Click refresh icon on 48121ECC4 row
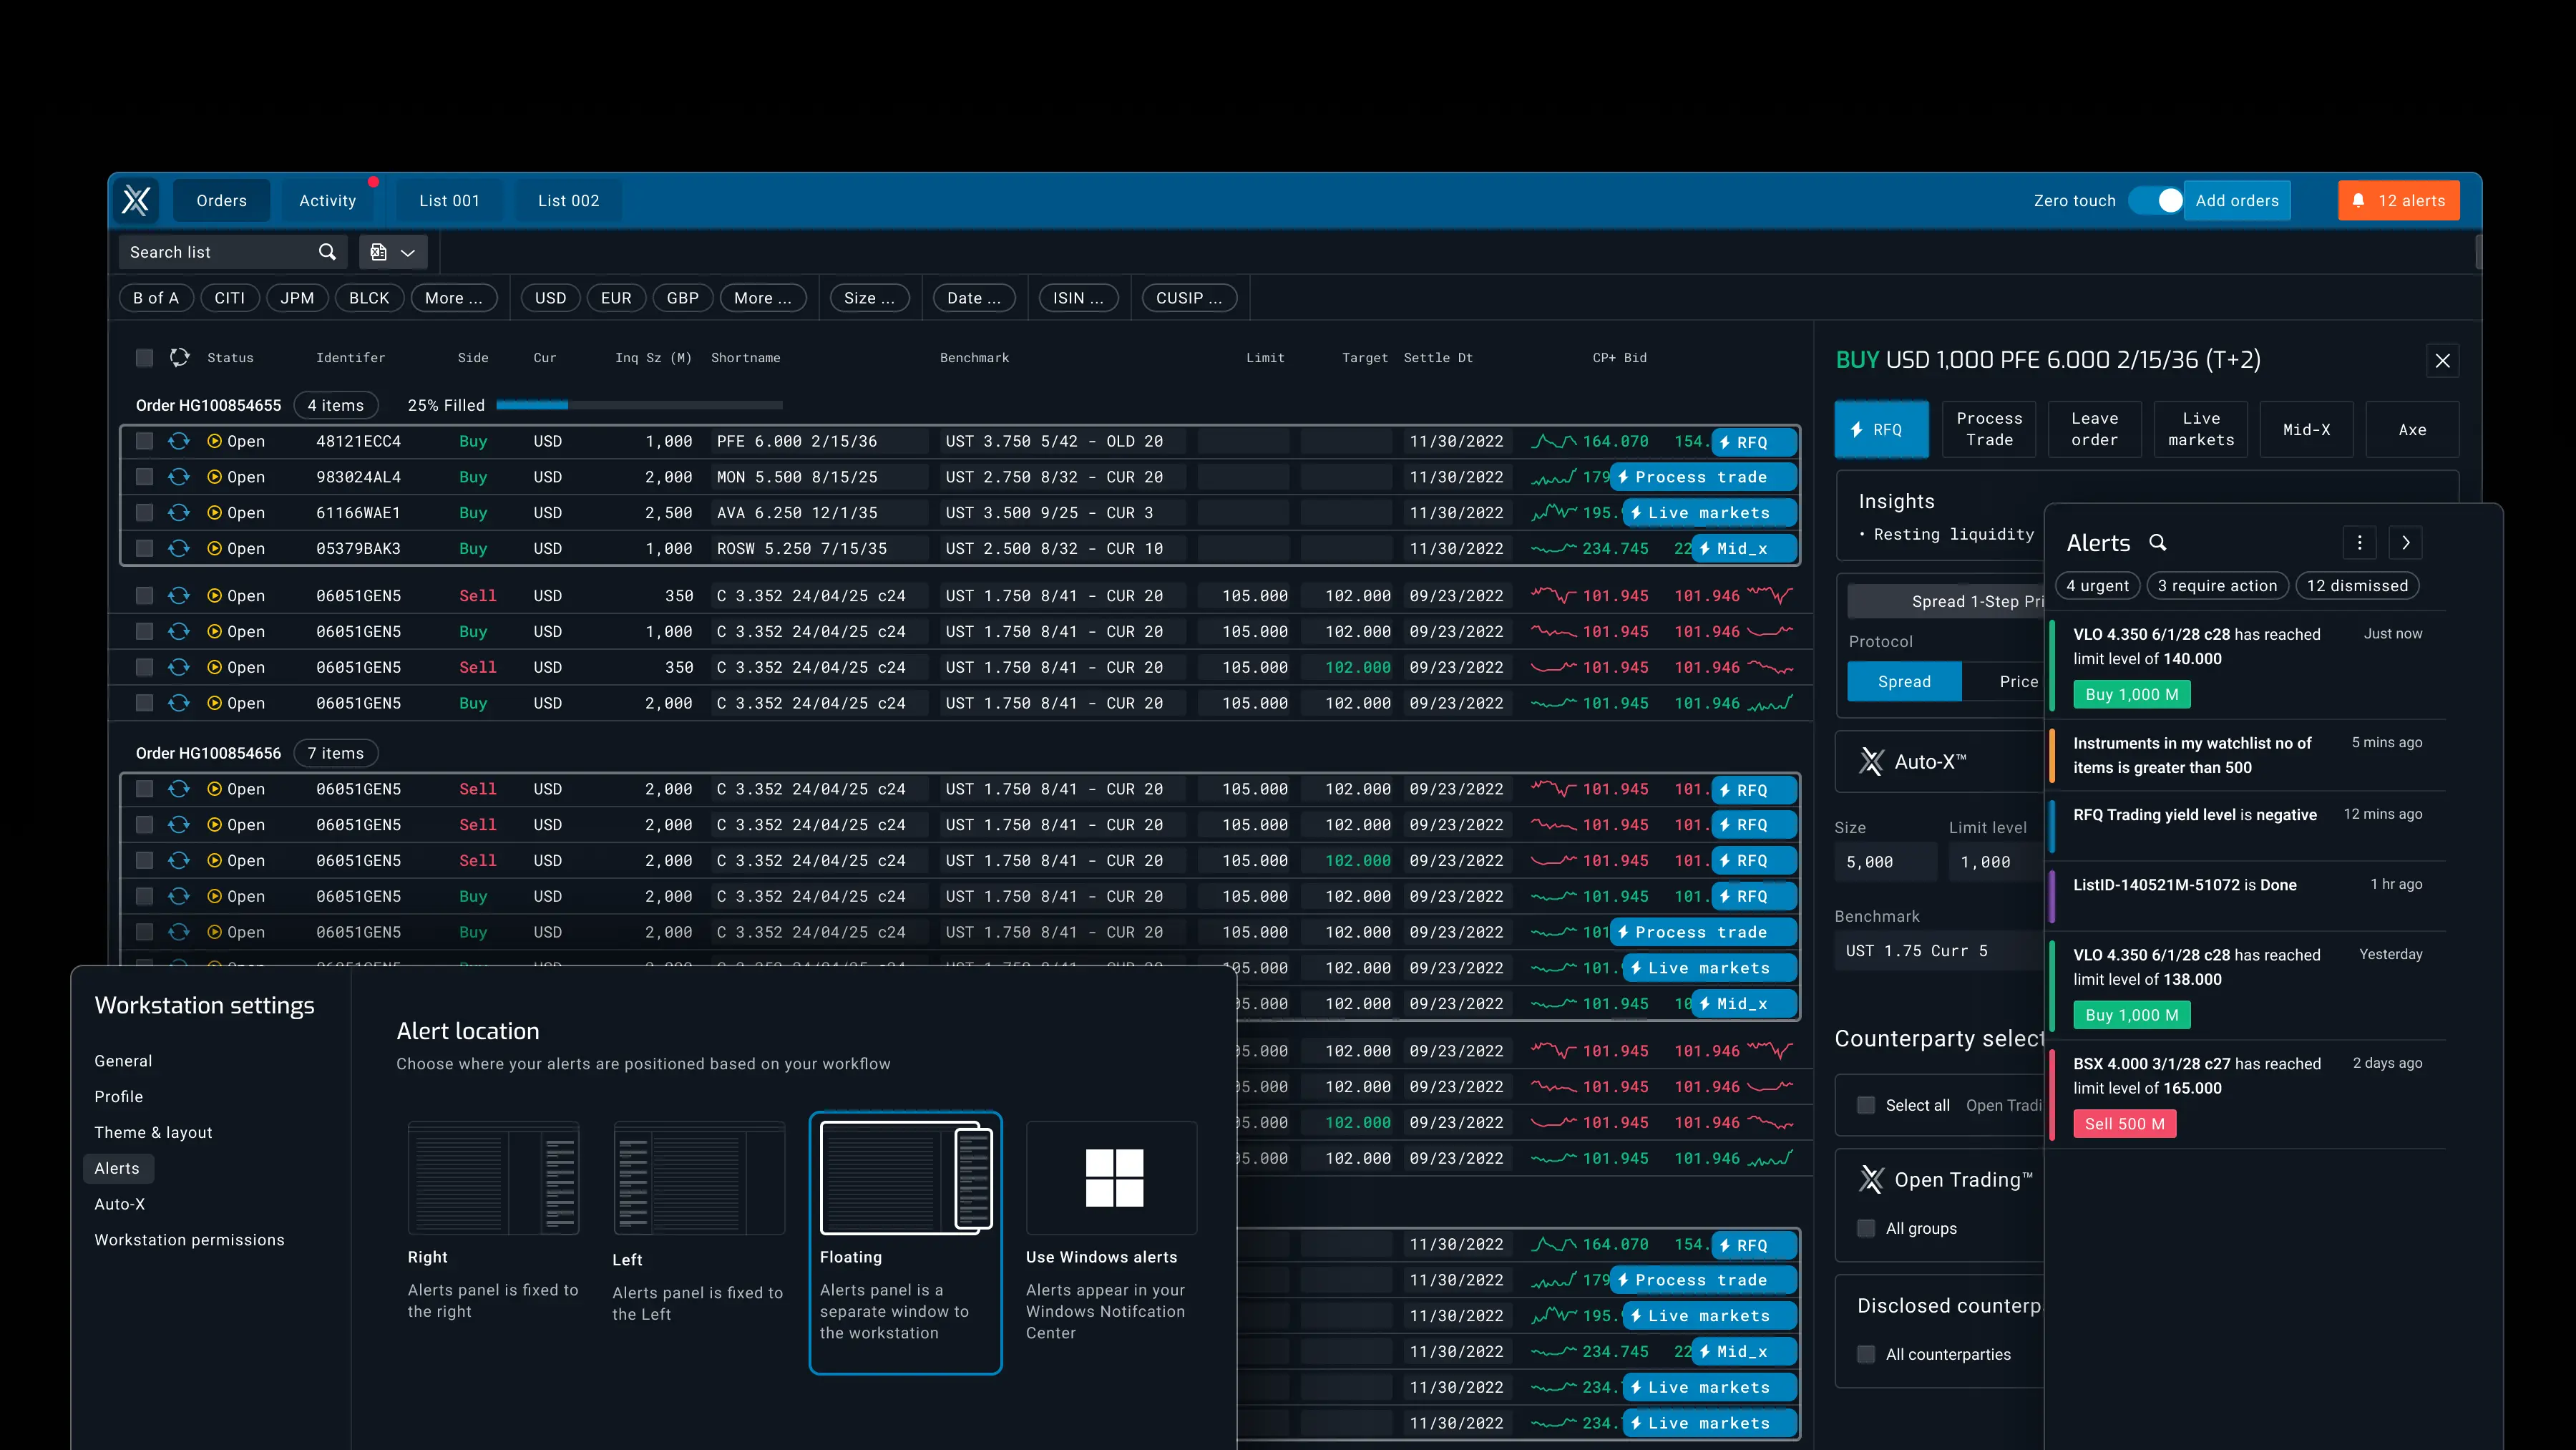The image size is (2576, 1450). tap(179, 441)
